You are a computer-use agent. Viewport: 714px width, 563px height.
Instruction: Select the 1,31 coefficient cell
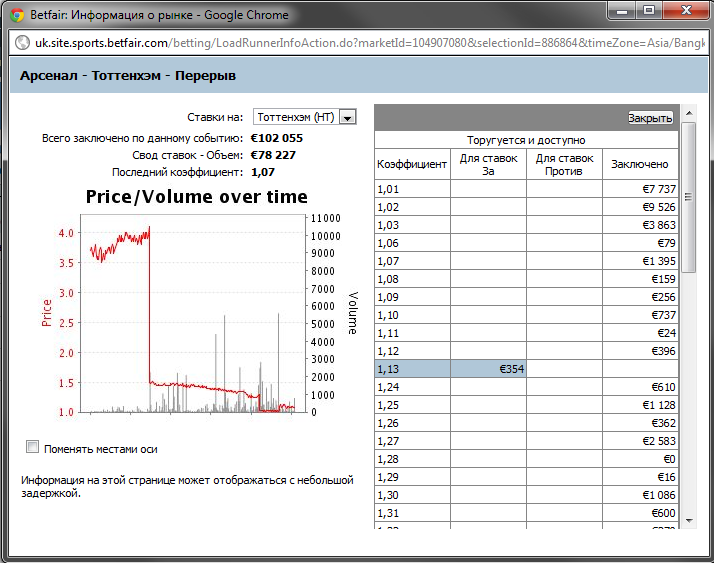pyautogui.click(x=413, y=512)
